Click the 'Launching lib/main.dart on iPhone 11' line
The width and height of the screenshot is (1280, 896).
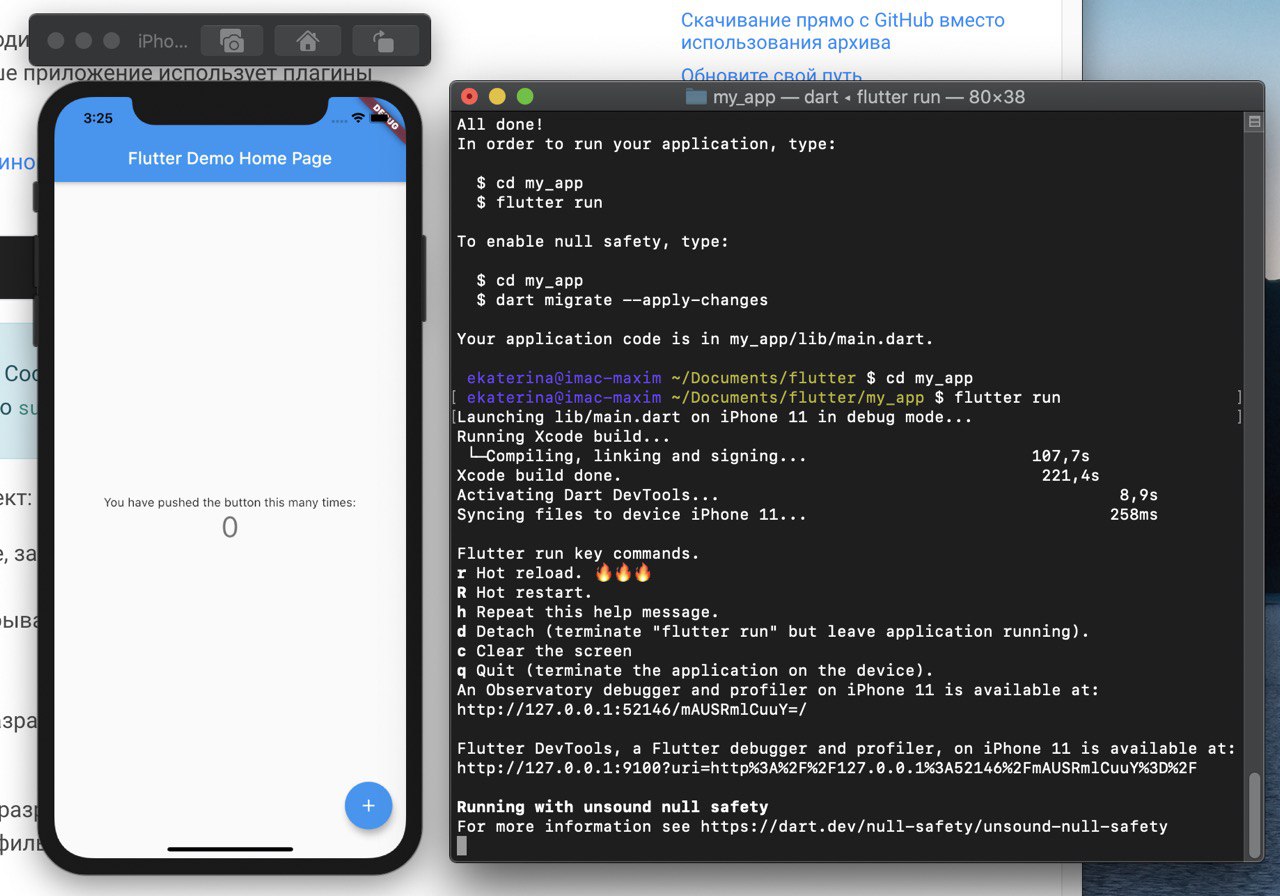715,417
